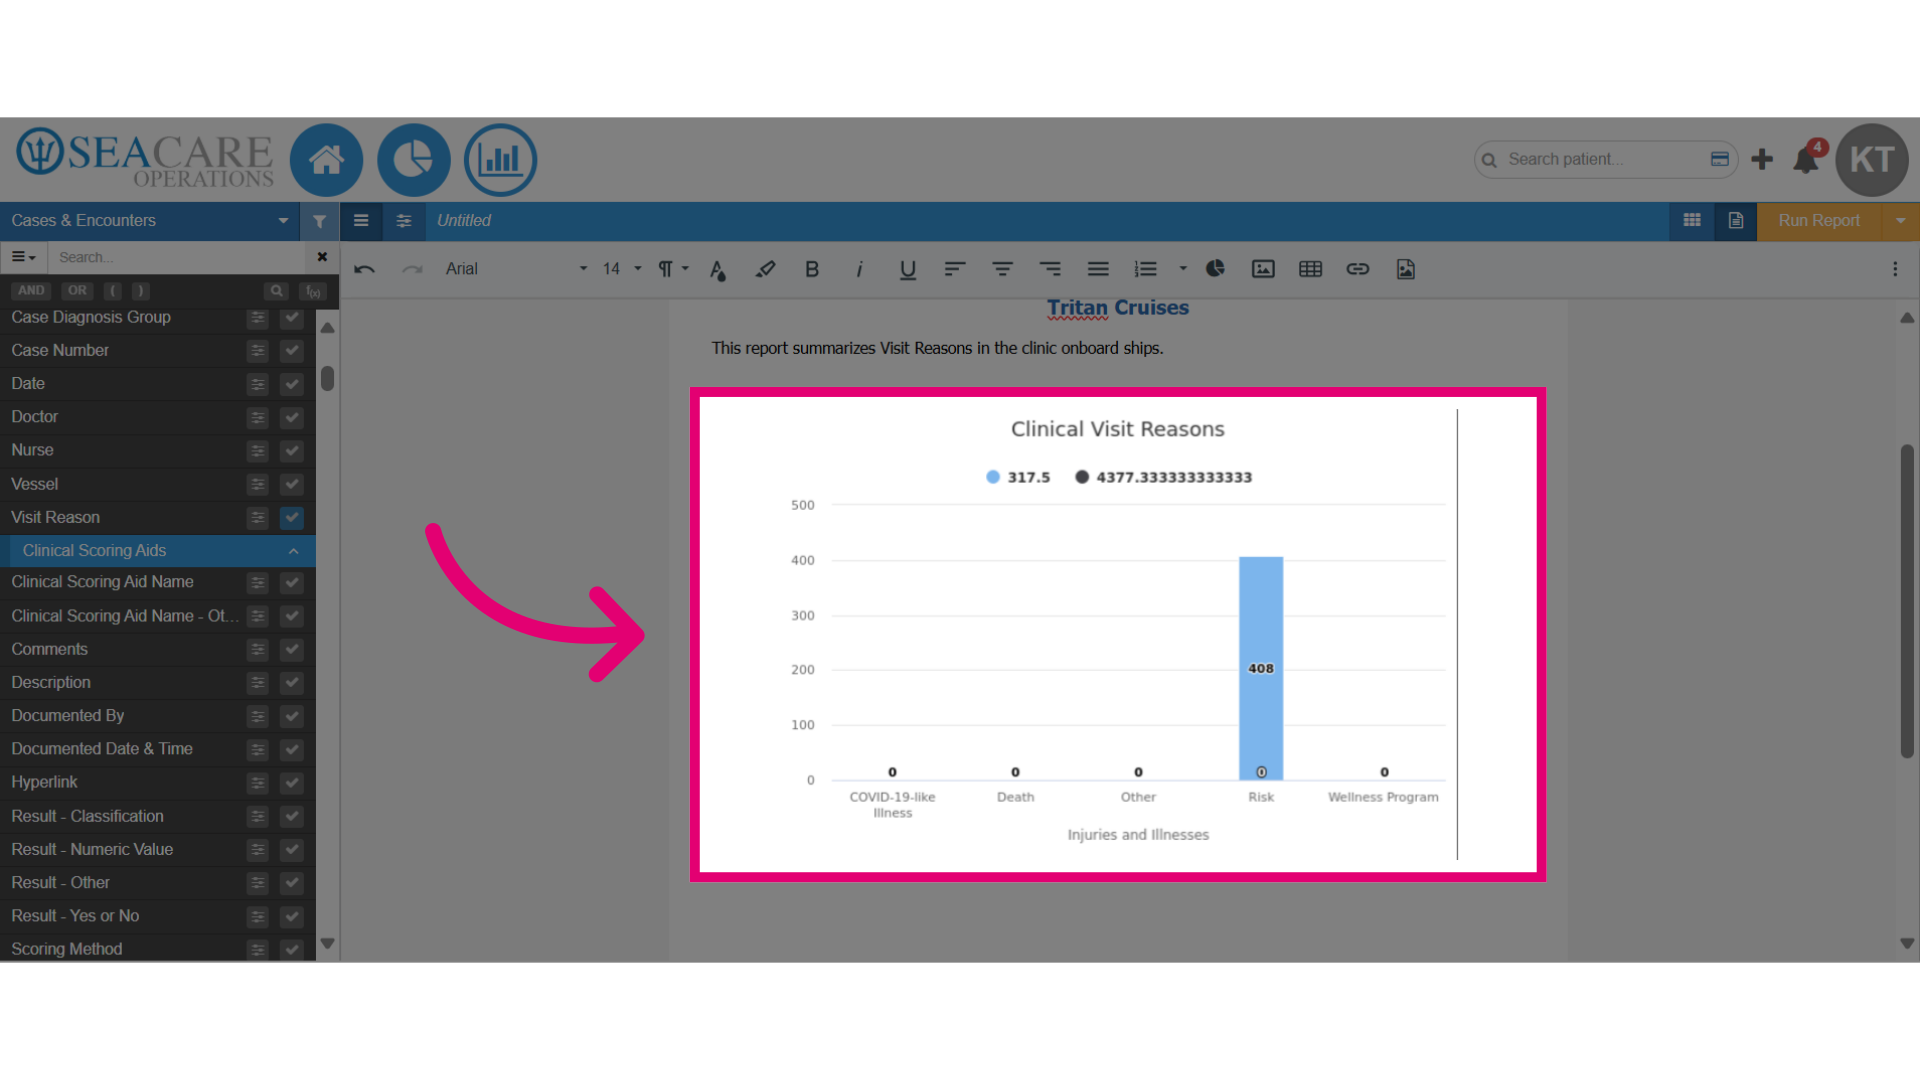
Task: Toggle italic formatting
Action: [860, 269]
